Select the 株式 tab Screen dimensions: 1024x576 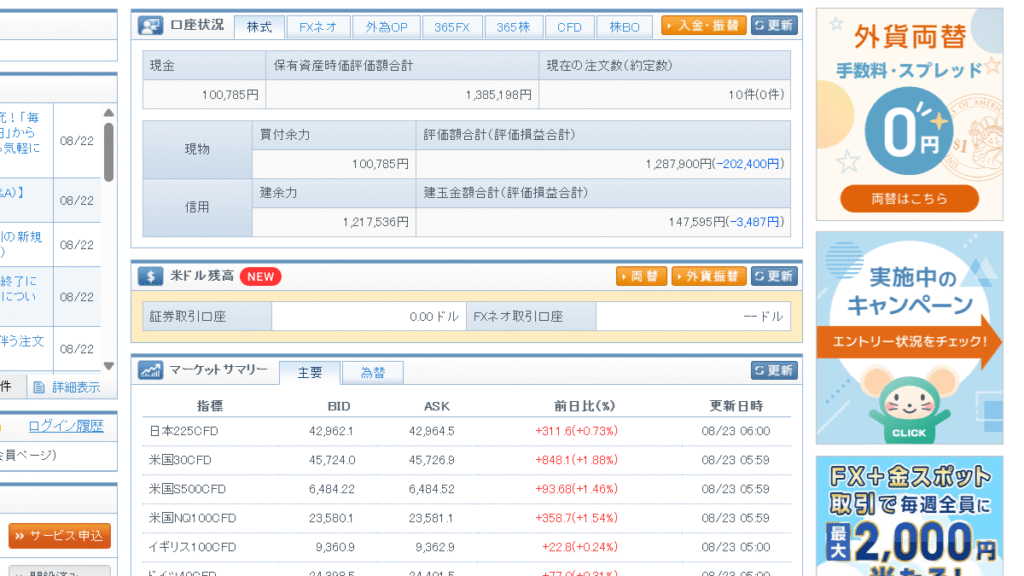(259, 27)
